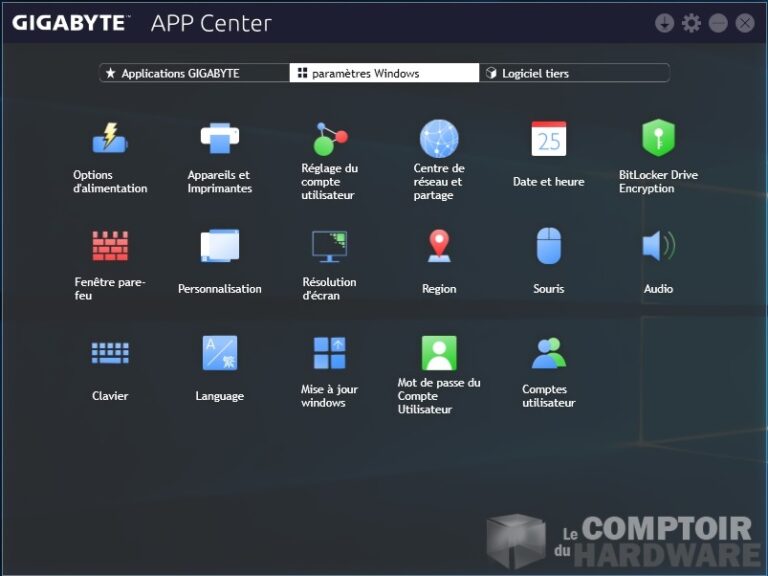The image size is (768, 576).
Task: Open the BitLocker Drive Encryption shield icon
Action: [658, 138]
